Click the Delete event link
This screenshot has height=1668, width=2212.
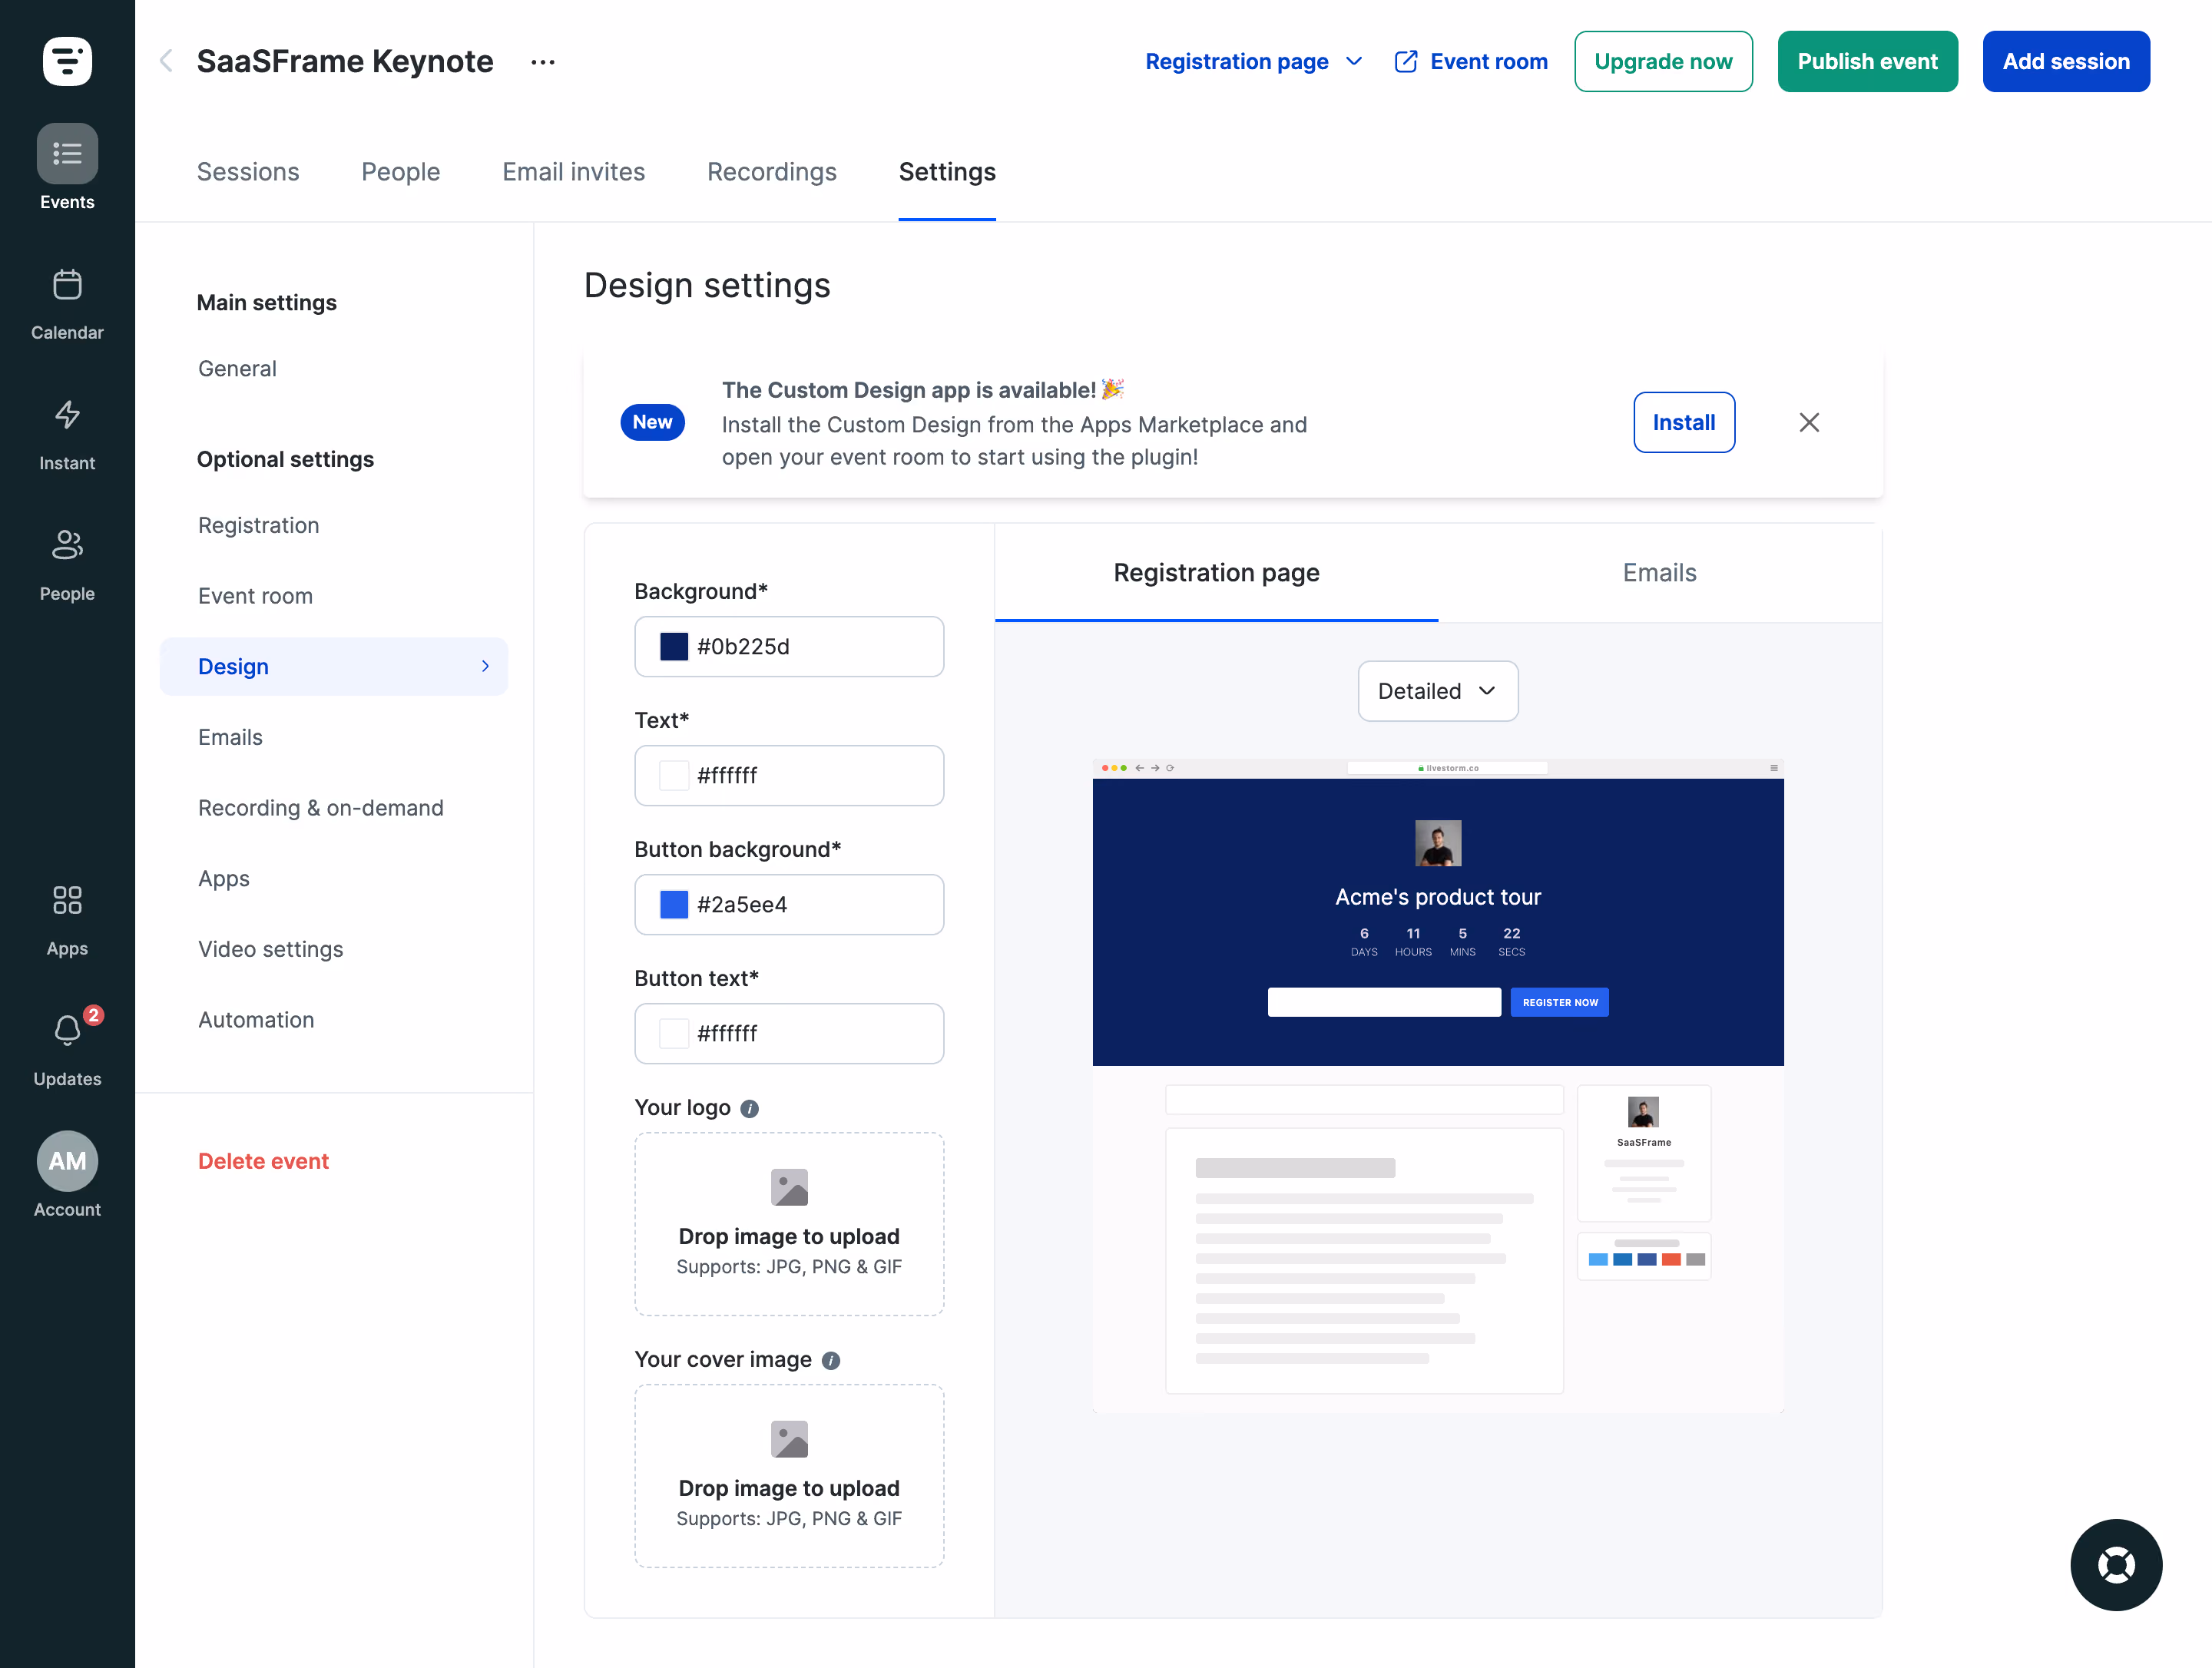click(x=263, y=1161)
